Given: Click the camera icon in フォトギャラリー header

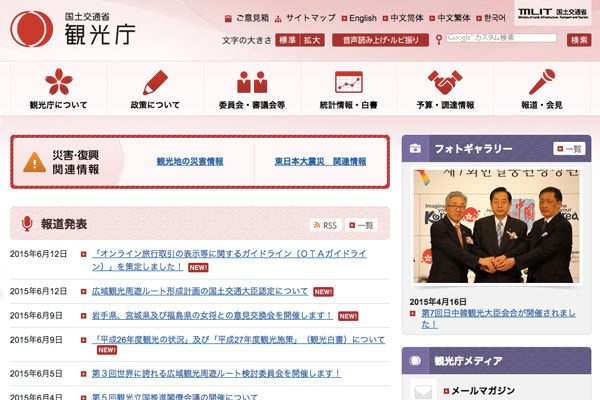Looking at the screenshot, I should tap(415, 149).
